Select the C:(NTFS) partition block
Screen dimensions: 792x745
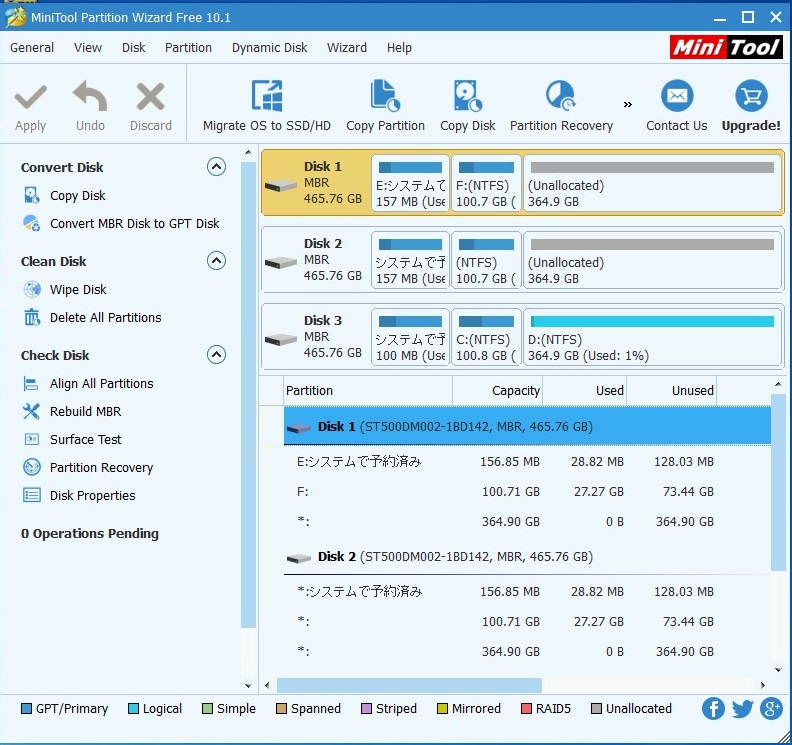[x=486, y=336]
